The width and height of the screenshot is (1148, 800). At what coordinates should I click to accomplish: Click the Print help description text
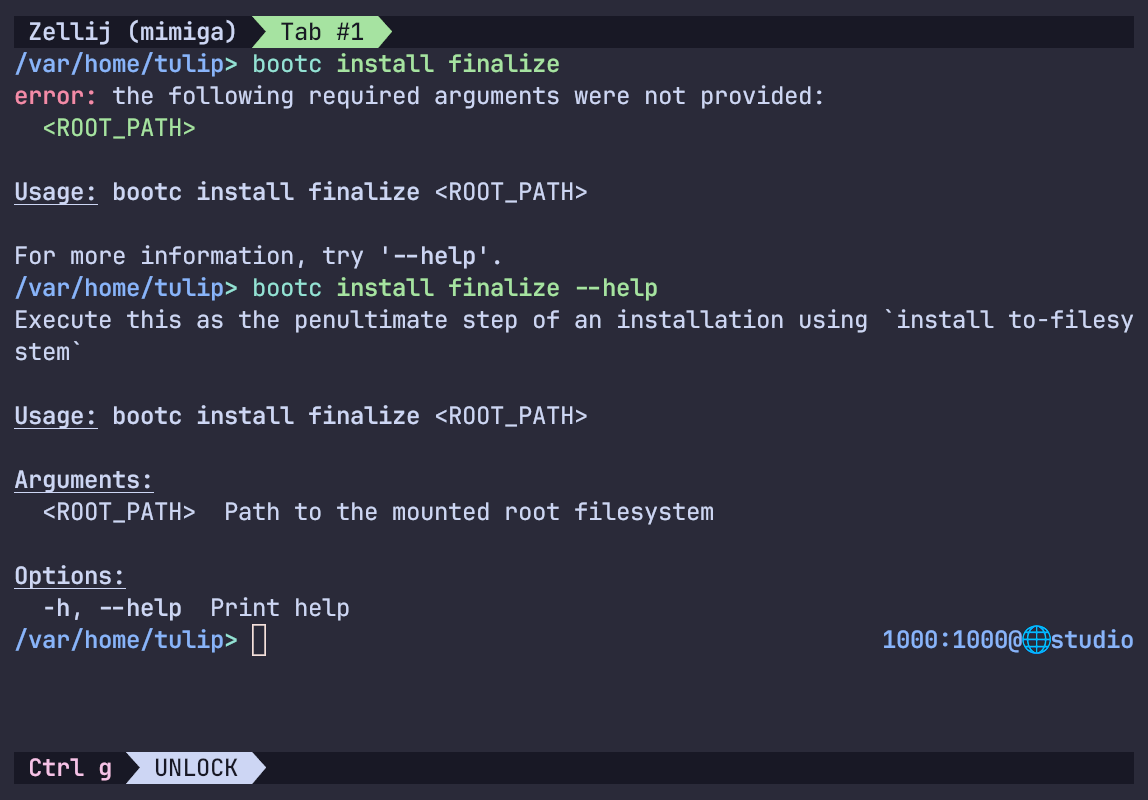click(x=279, y=608)
